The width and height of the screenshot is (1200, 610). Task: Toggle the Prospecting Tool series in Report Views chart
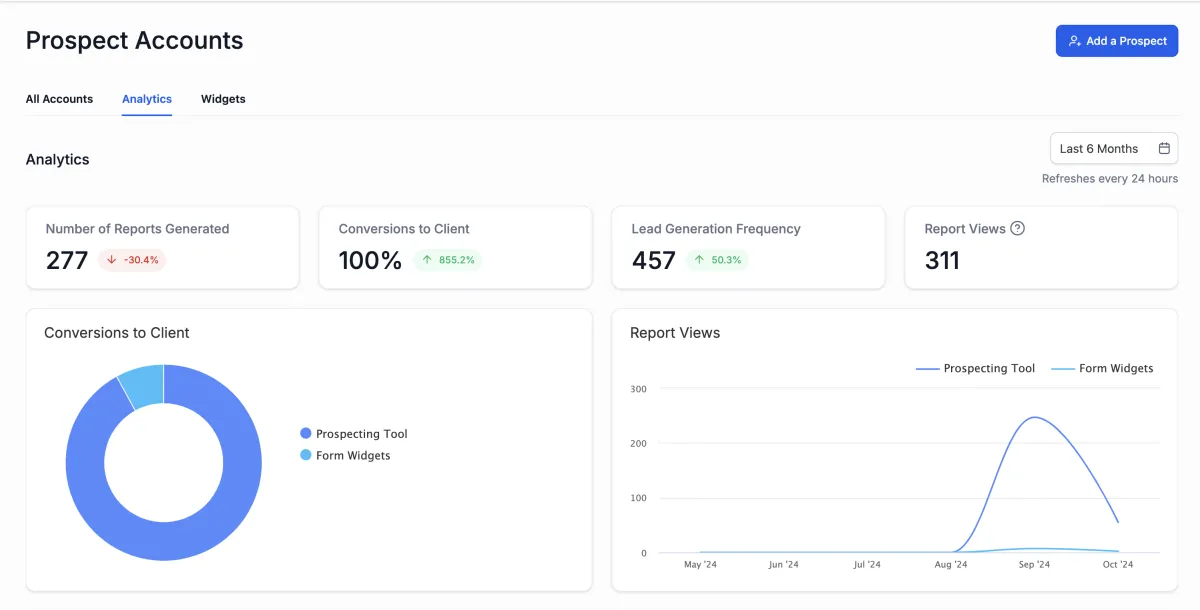[x=989, y=368]
